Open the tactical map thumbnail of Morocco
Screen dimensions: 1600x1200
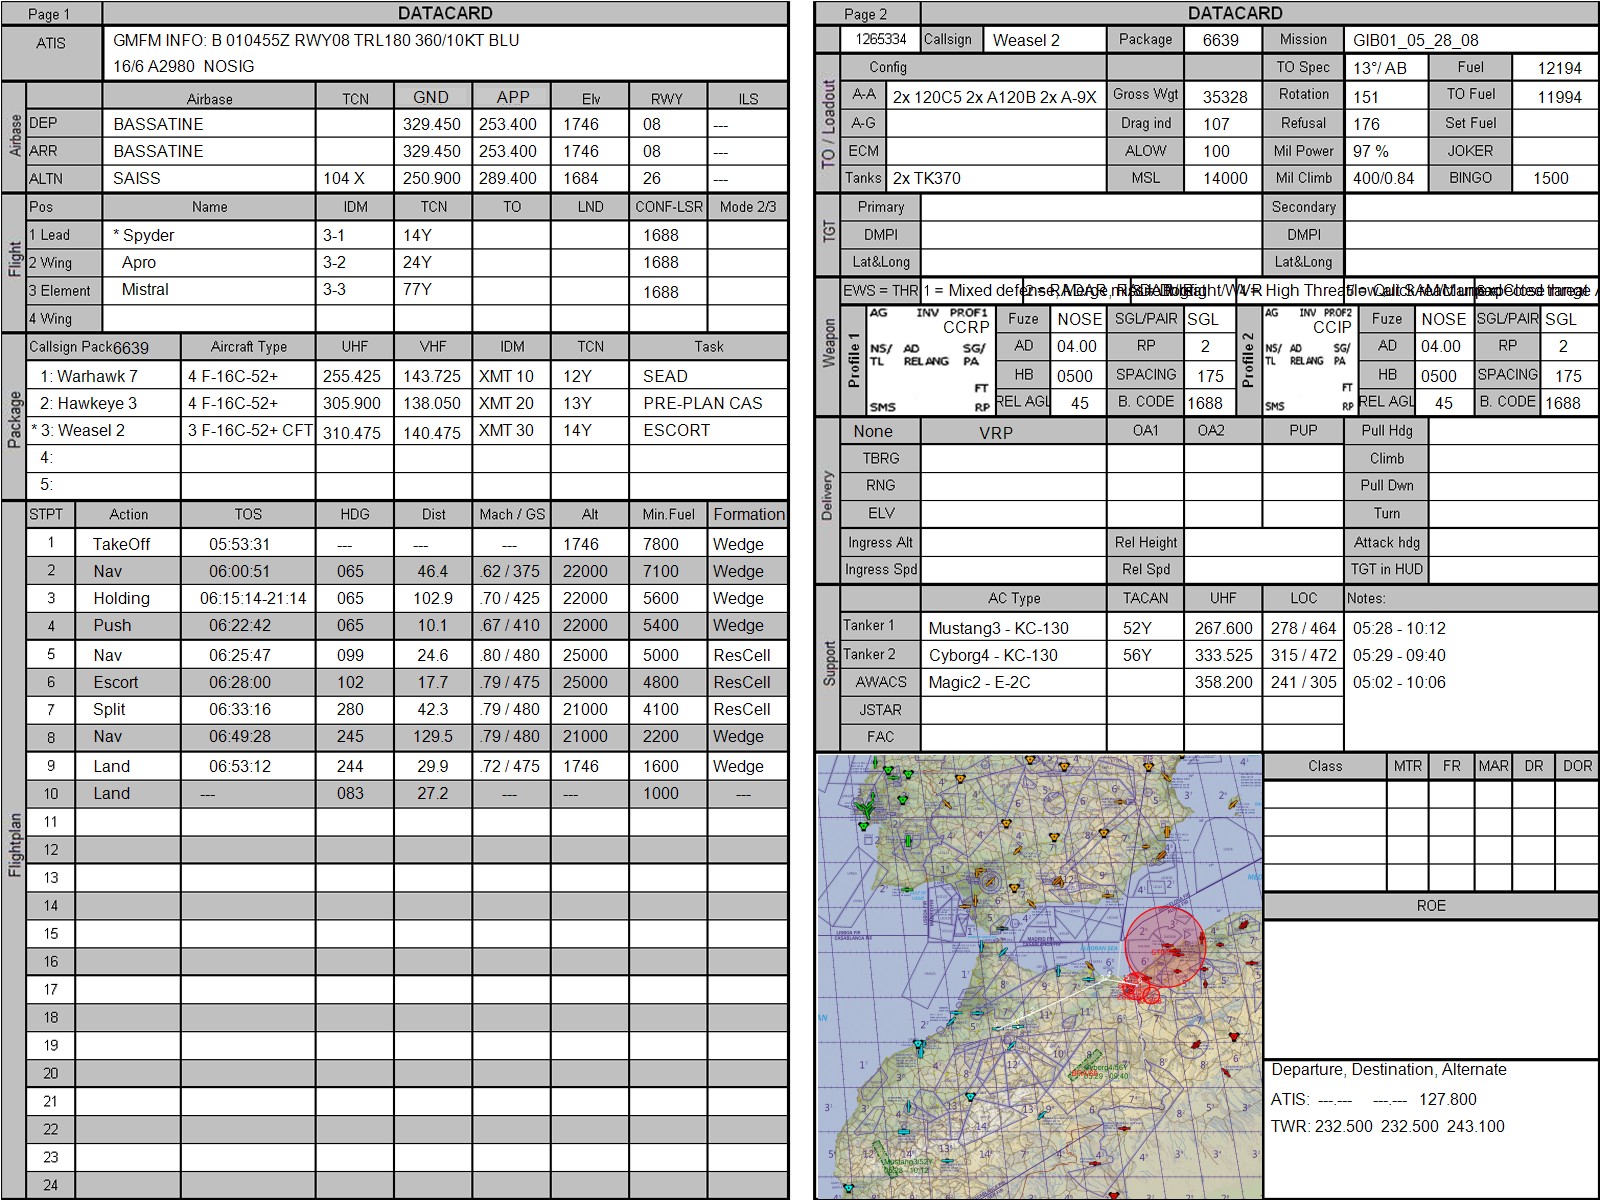click(1039, 976)
